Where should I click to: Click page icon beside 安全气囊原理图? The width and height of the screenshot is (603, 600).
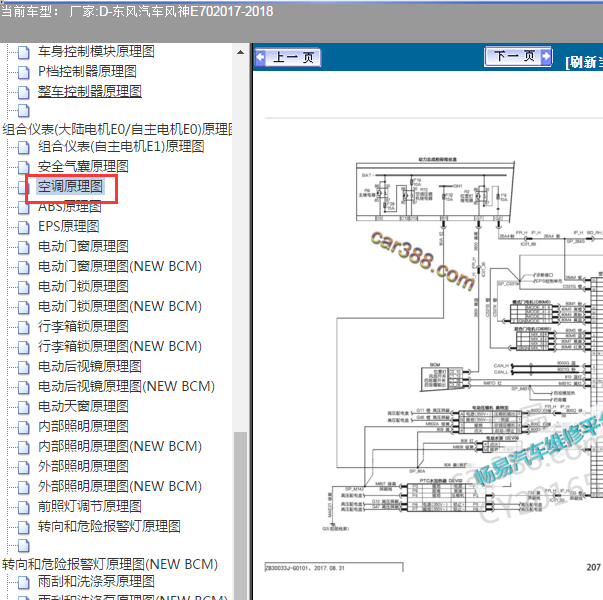tap(23, 168)
